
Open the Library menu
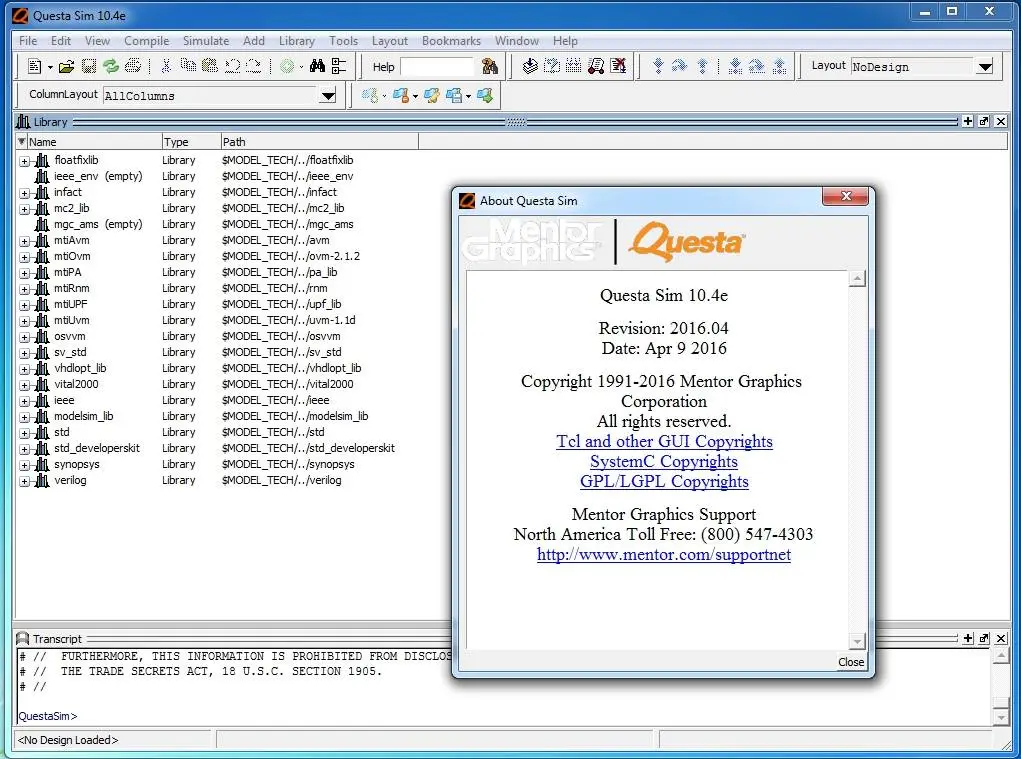point(297,40)
